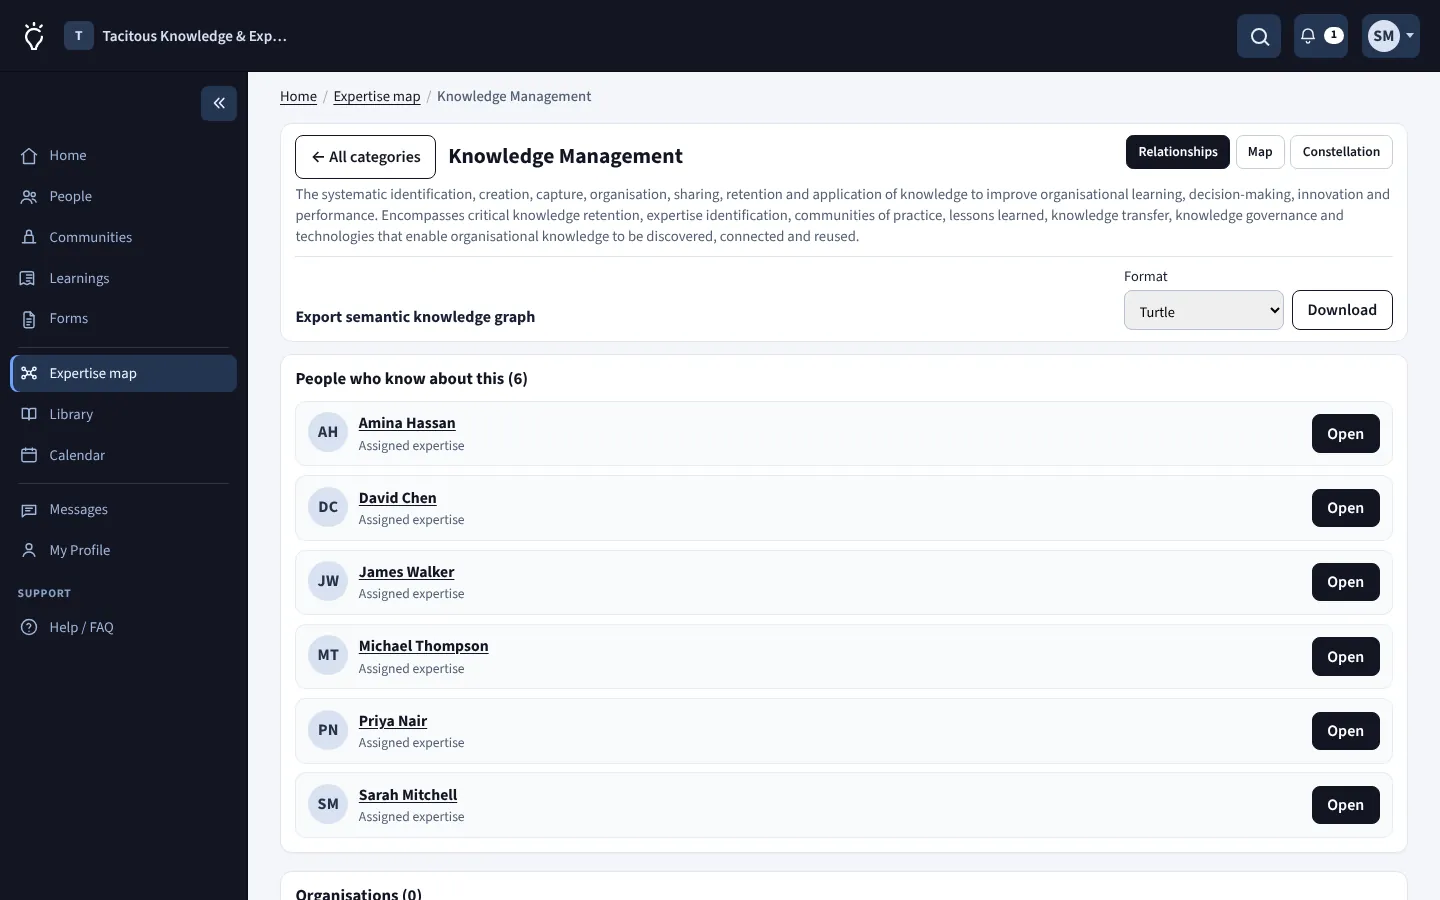Click the Library book icon
Viewport: 1440px width, 900px height.
29,414
